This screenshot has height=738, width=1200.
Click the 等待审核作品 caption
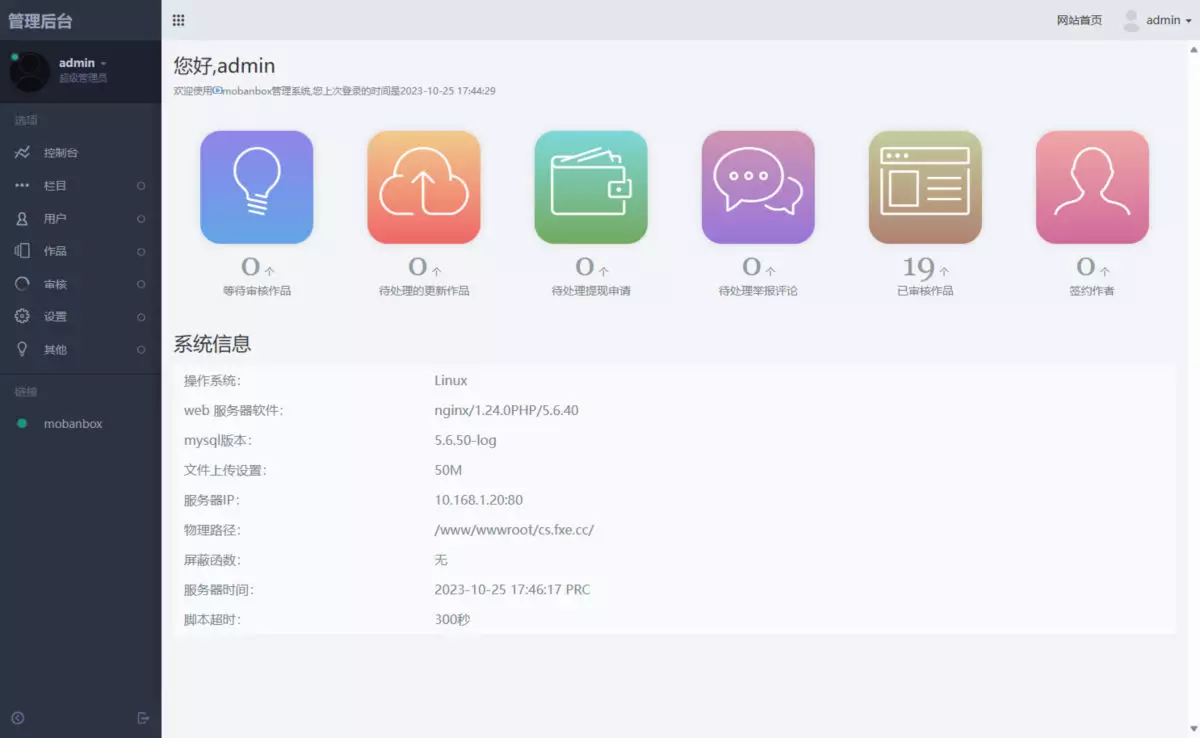[257, 291]
